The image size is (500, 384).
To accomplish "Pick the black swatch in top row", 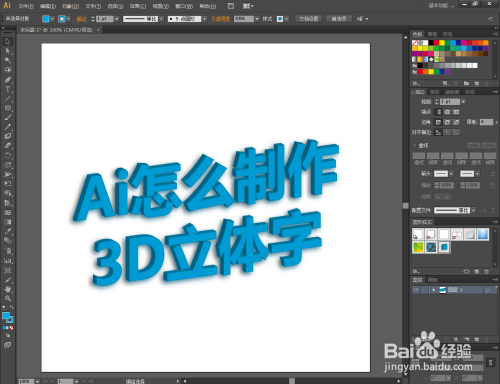I will pyautogui.click(x=431, y=43).
